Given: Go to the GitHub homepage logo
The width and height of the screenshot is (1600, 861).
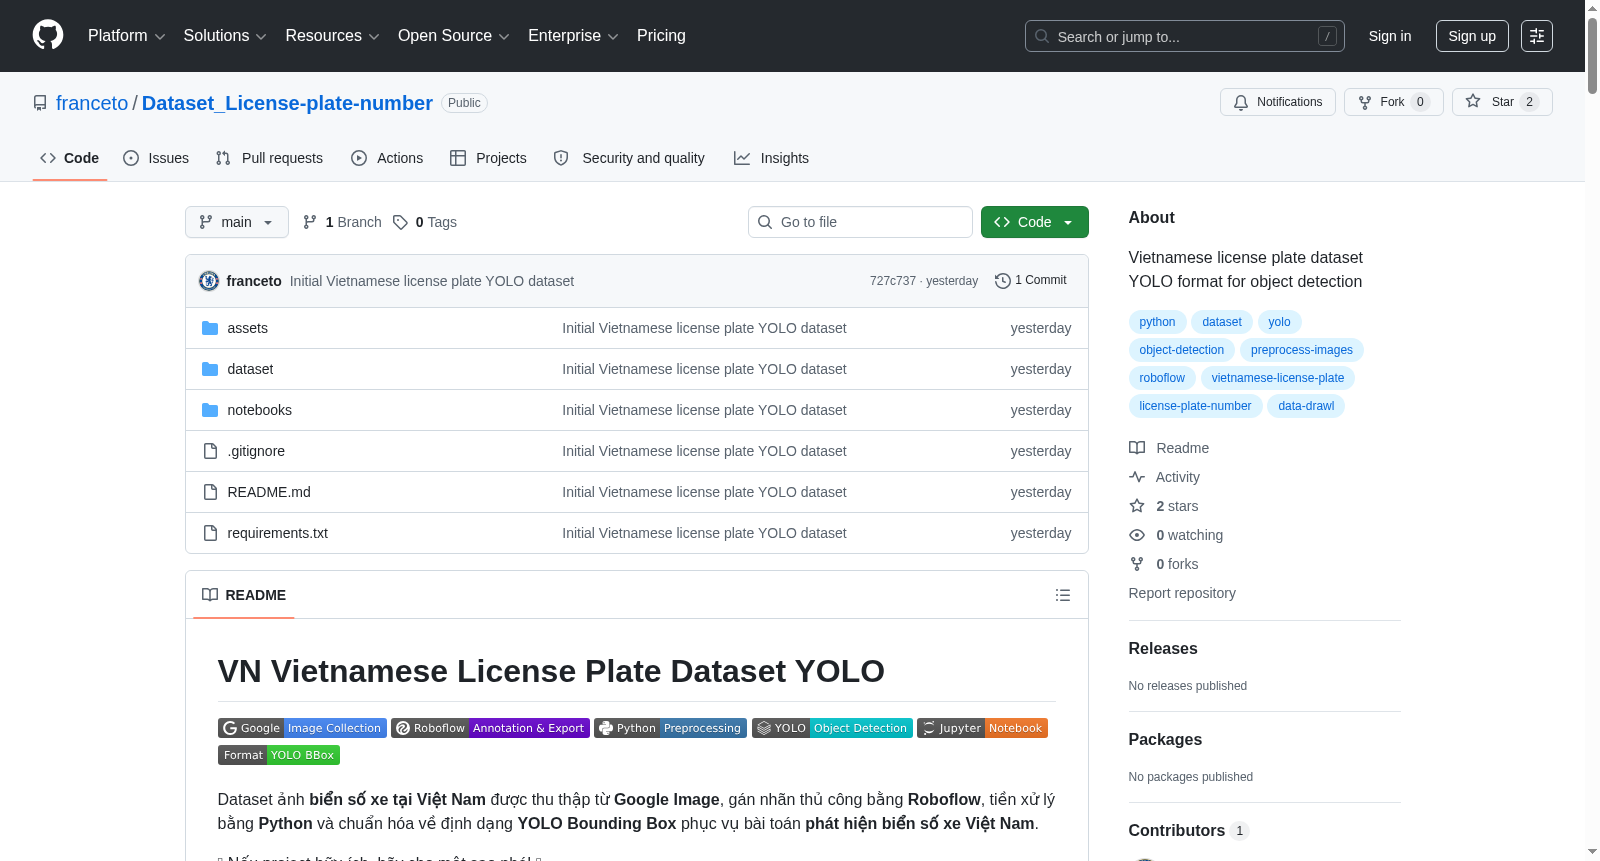Looking at the screenshot, I should tap(48, 35).
